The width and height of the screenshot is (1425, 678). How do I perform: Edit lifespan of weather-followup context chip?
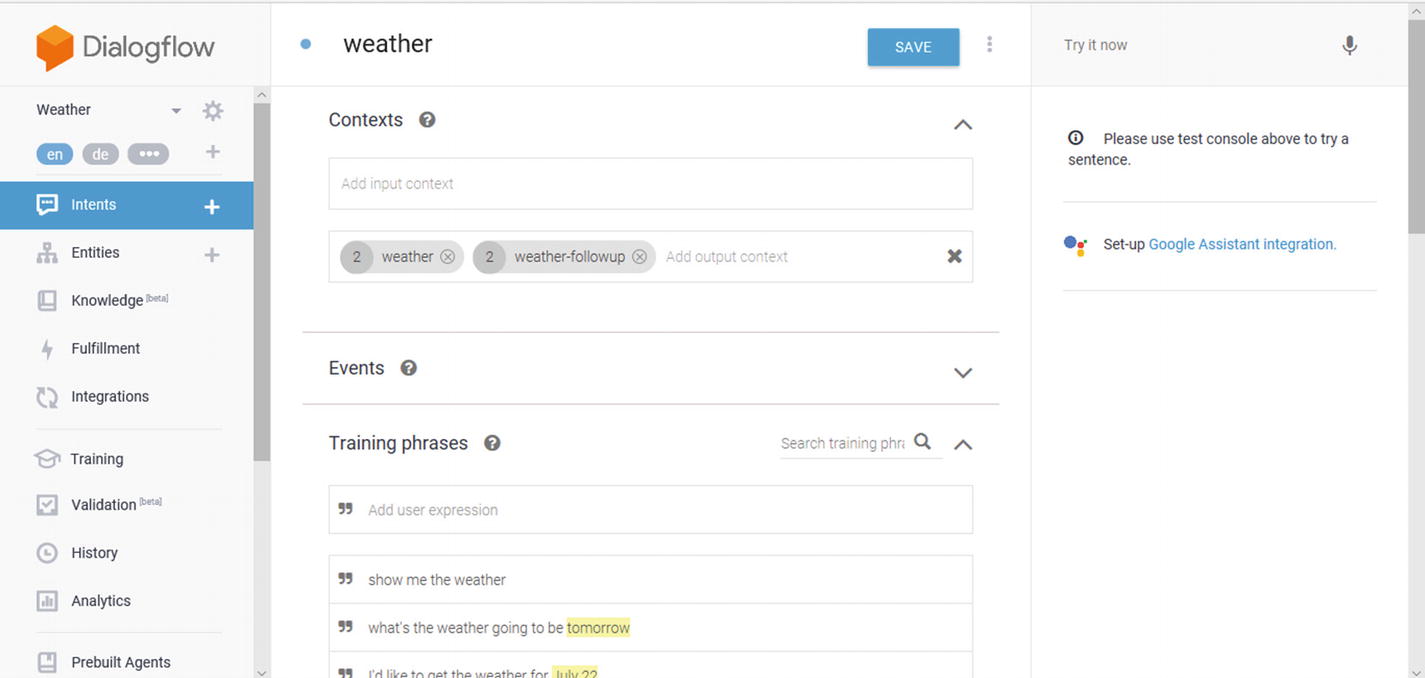489,257
